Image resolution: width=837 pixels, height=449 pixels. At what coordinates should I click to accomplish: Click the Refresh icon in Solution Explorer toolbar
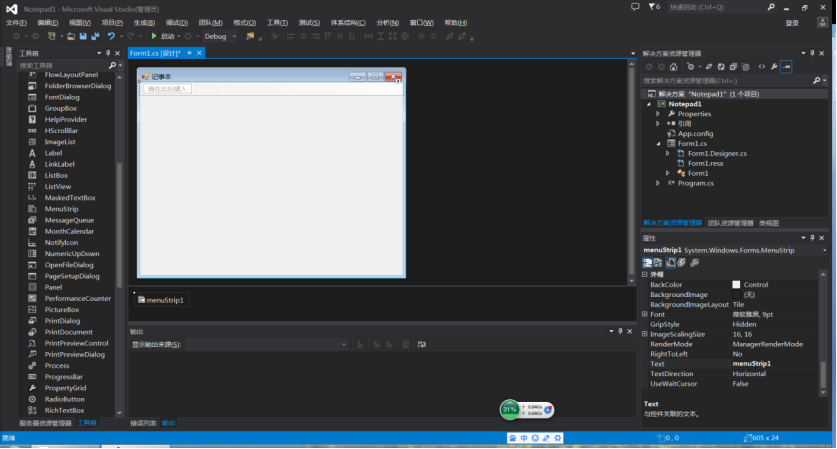(x=721, y=67)
